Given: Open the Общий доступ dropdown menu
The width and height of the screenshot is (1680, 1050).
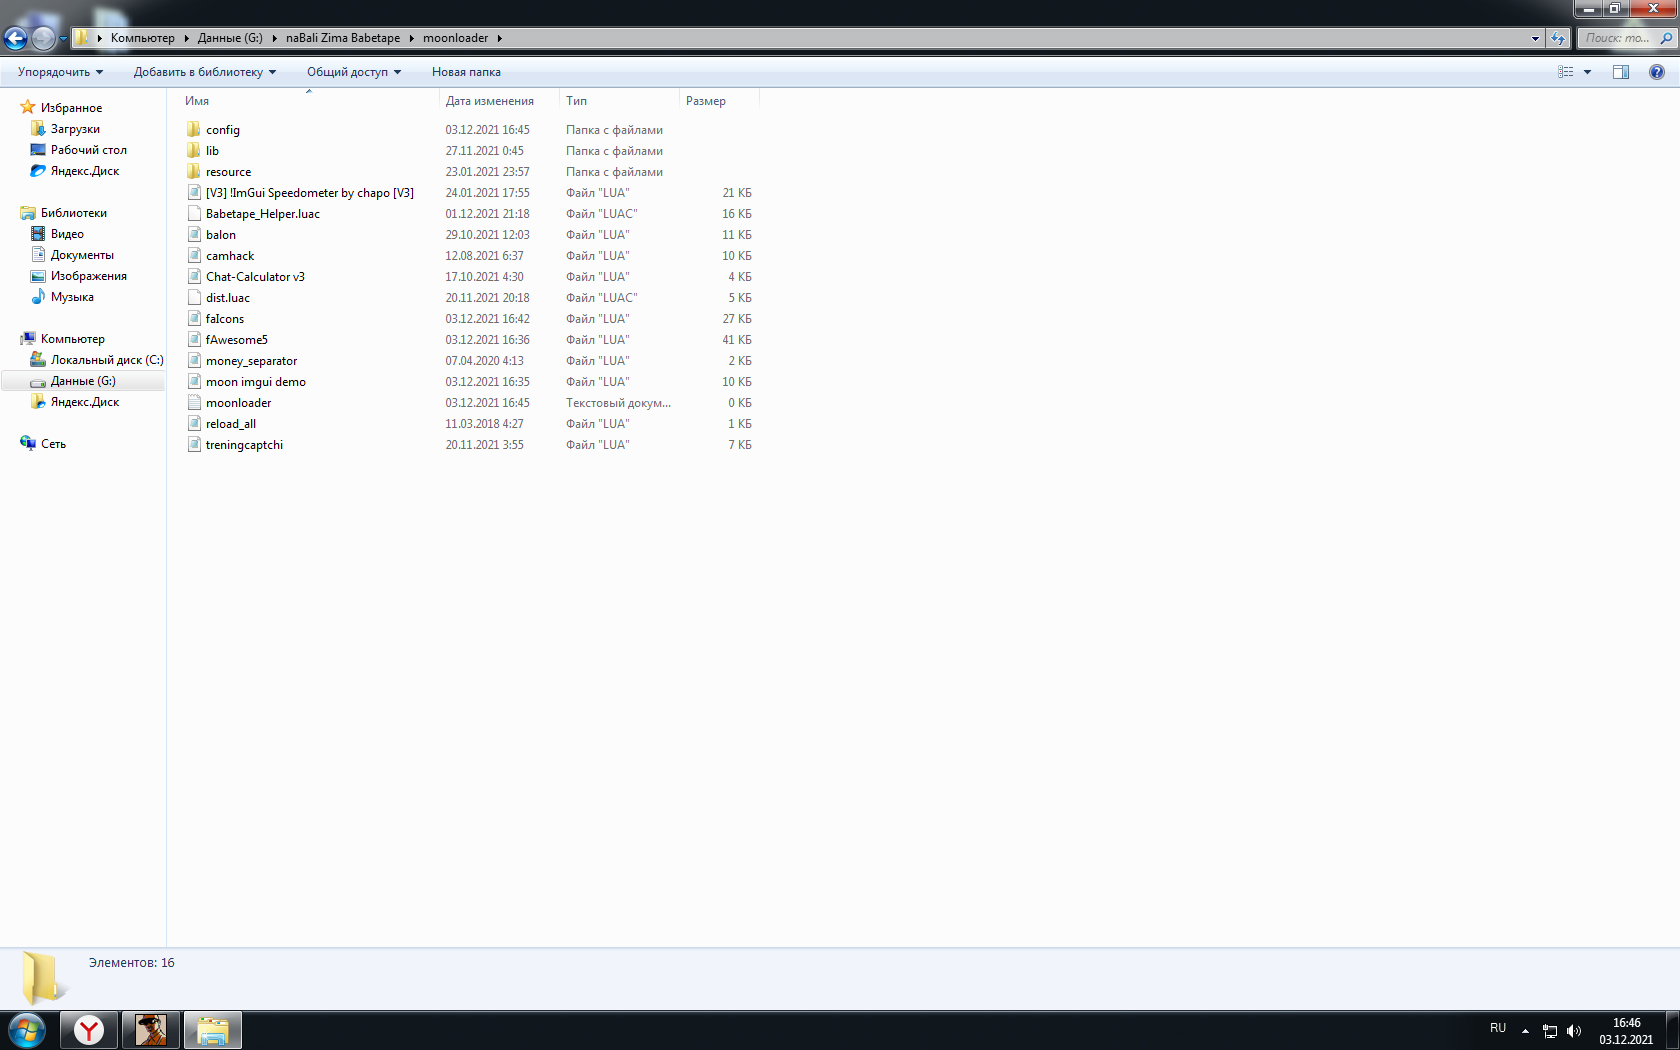Looking at the screenshot, I should tap(353, 72).
